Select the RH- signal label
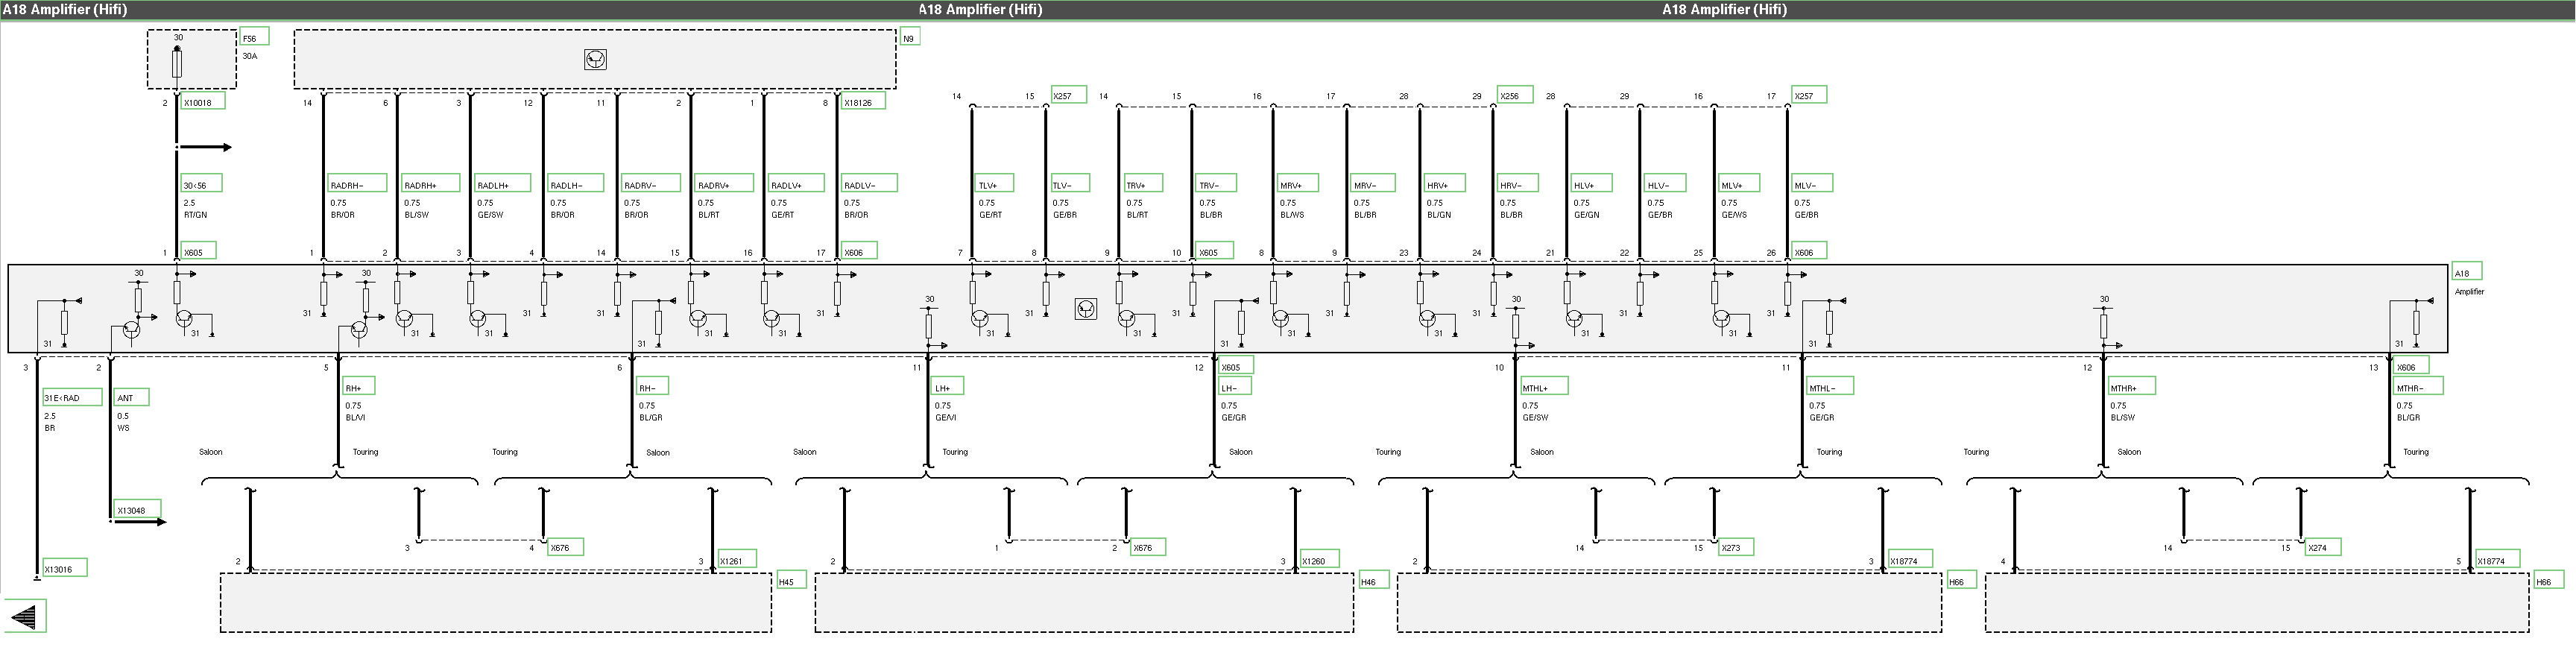Viewport: 2576px width, 656px height. (653, 387)
